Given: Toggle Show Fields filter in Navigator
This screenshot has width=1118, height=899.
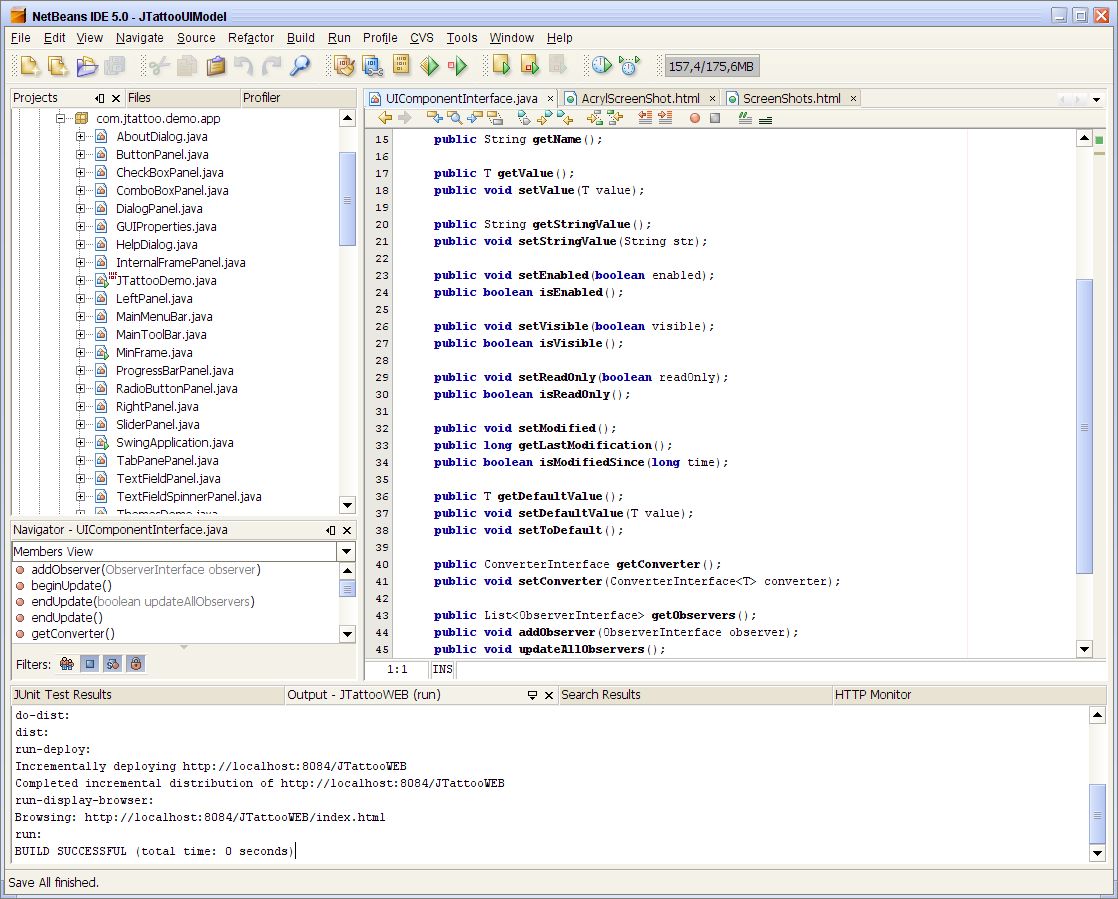Looking at the screenshot, I should click(90, 664).
